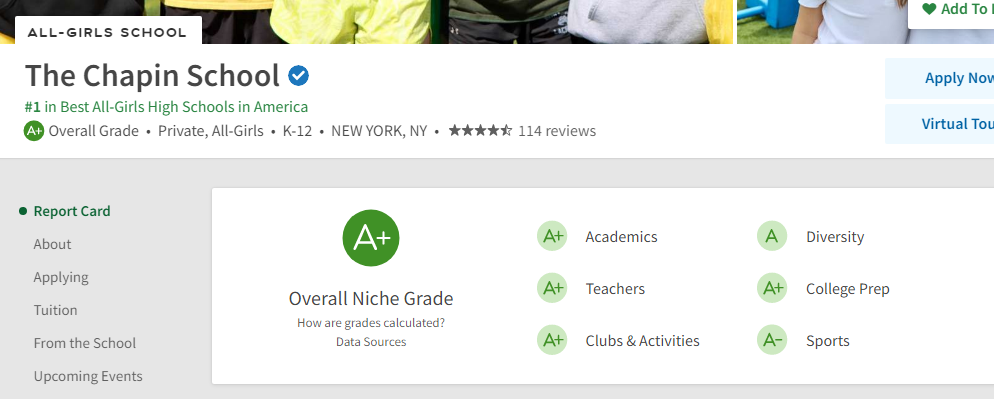Open the #1 Best All-Girls High Schools ranking link
994x399 pixels.
pos(166,107)
